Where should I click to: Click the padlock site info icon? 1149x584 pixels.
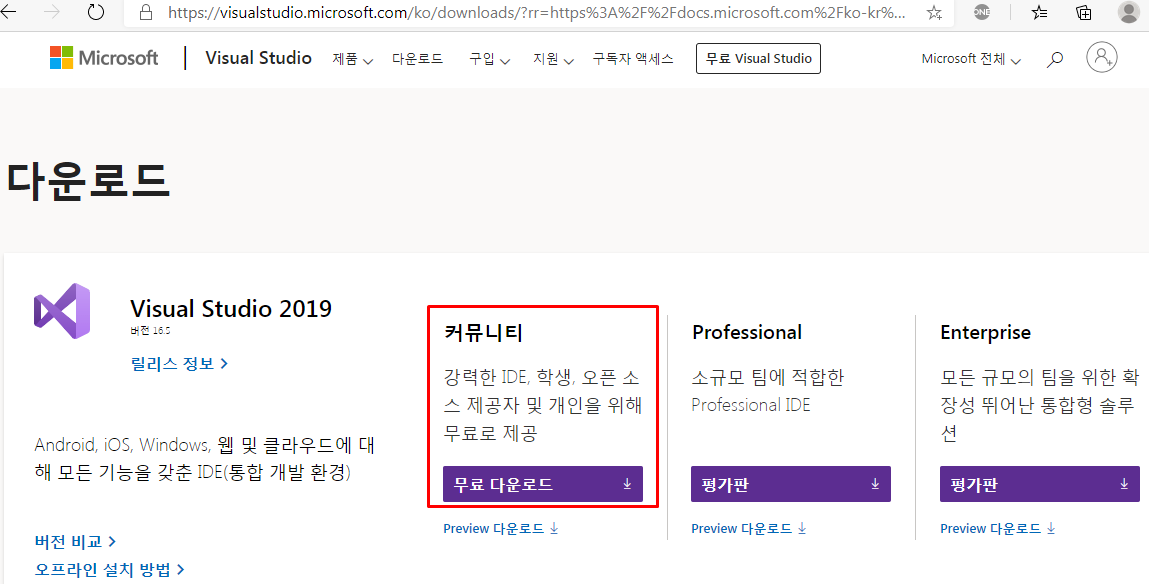146,12
